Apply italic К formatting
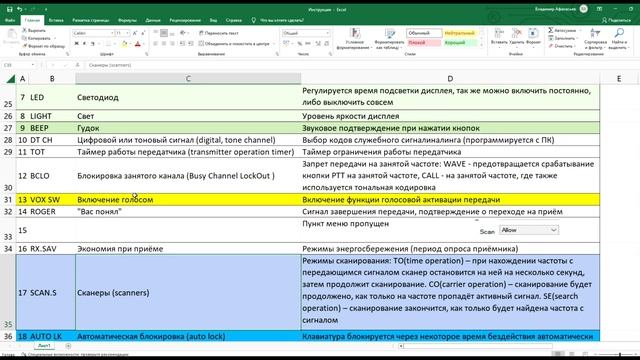 (84, 44)
